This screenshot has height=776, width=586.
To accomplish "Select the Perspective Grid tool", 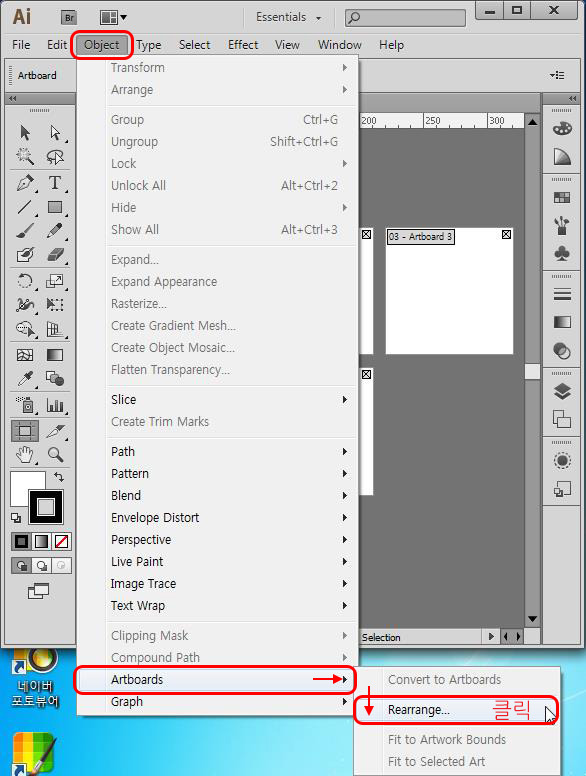I will point(55,329).
